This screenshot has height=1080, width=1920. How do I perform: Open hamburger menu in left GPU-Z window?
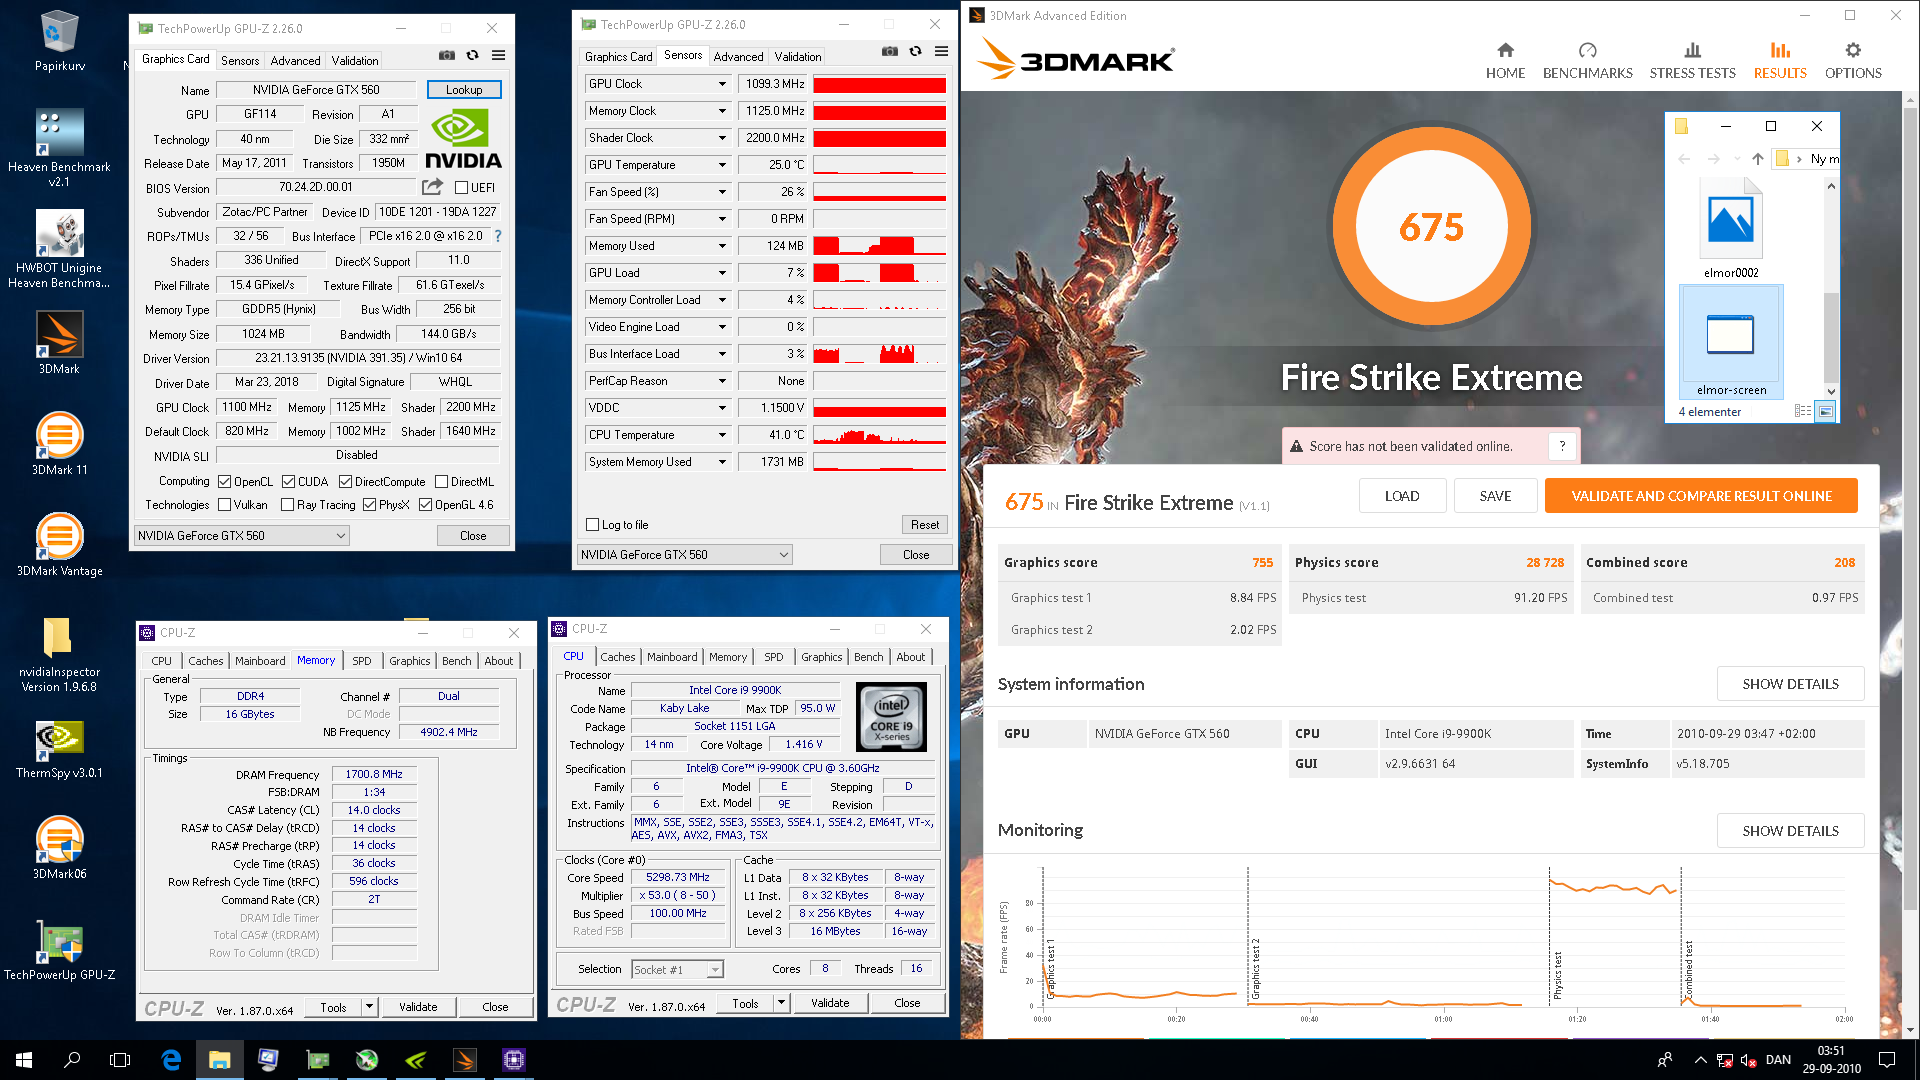(498, 56)
